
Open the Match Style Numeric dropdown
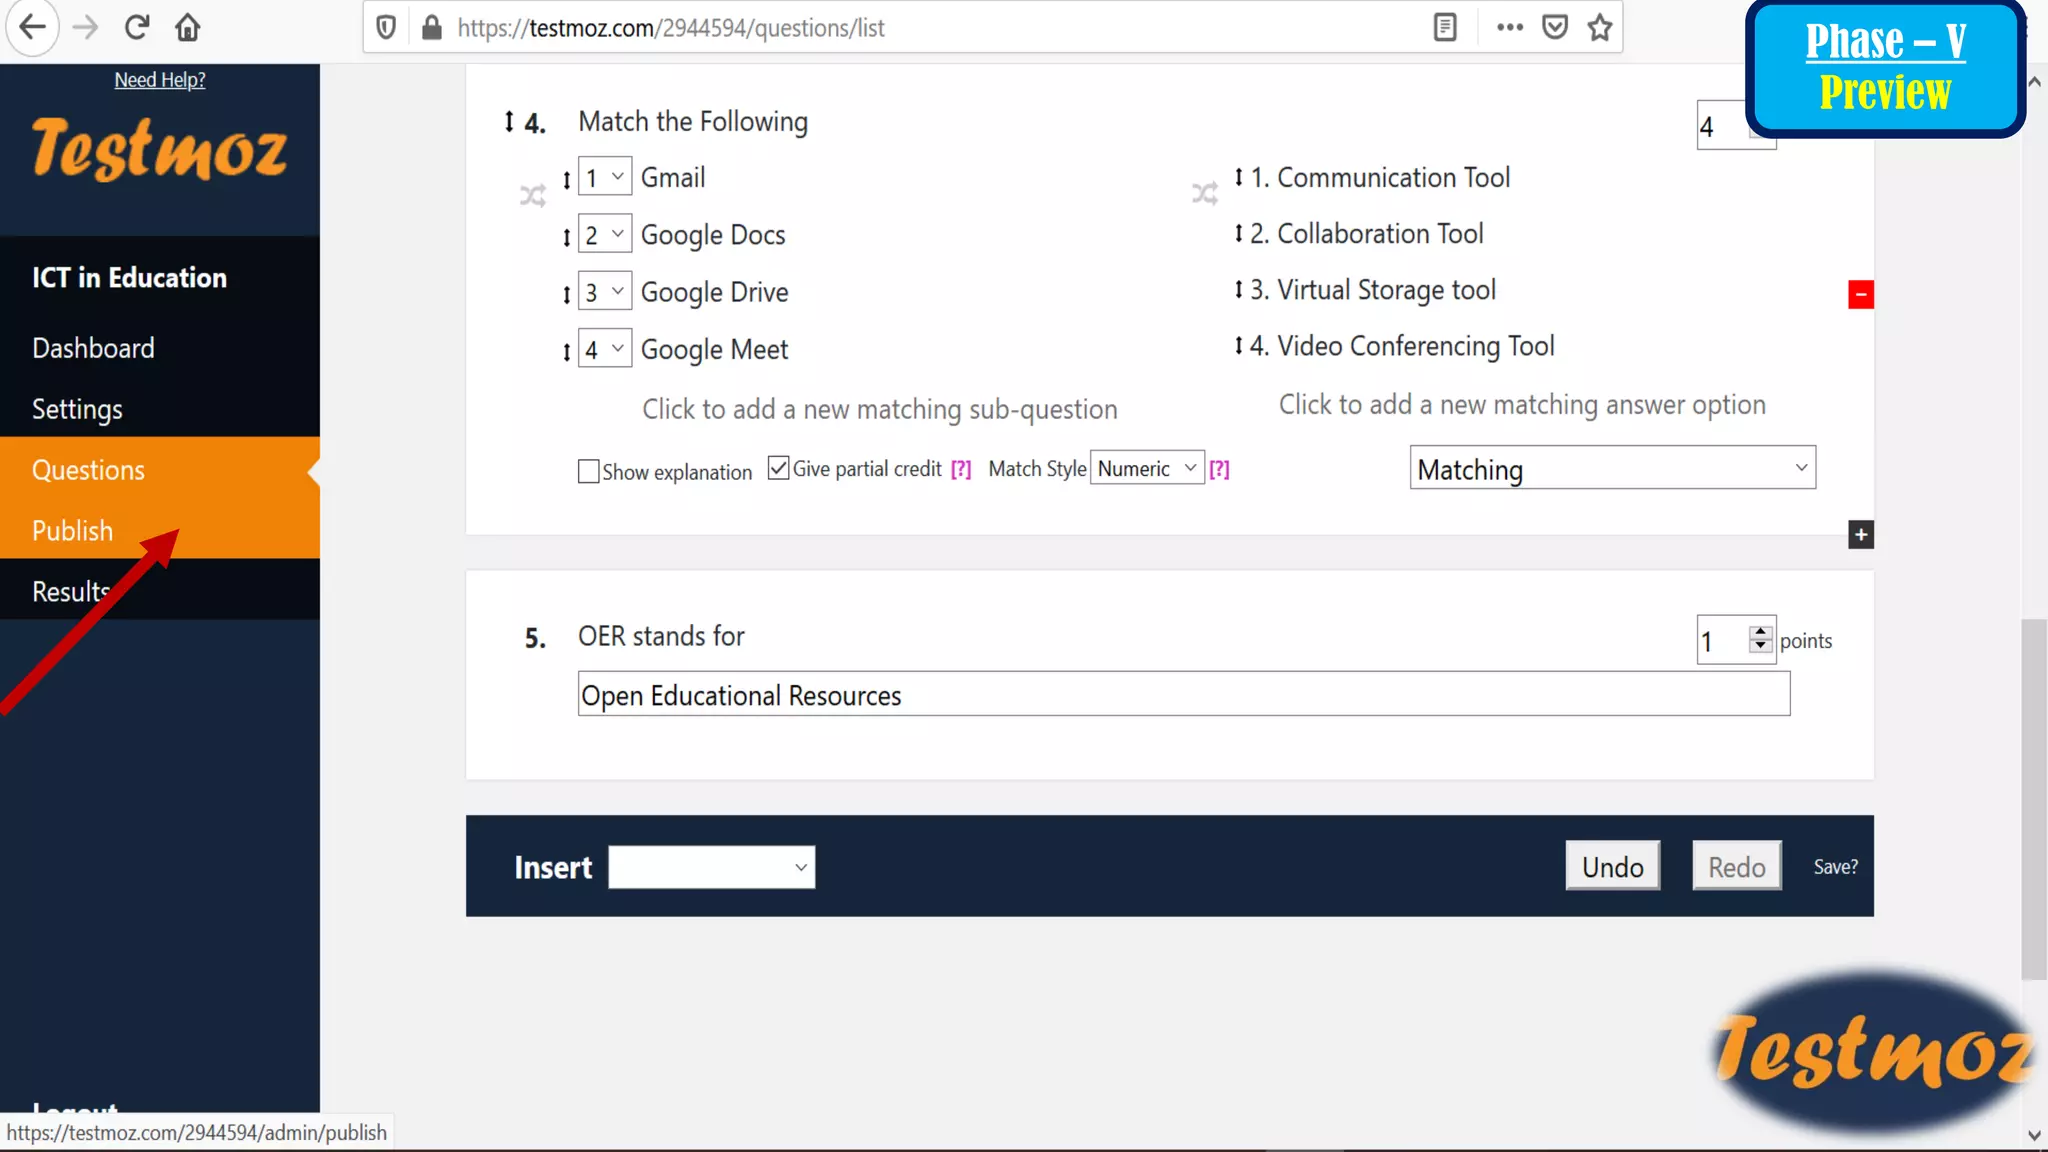click(x=1146, y=468)
